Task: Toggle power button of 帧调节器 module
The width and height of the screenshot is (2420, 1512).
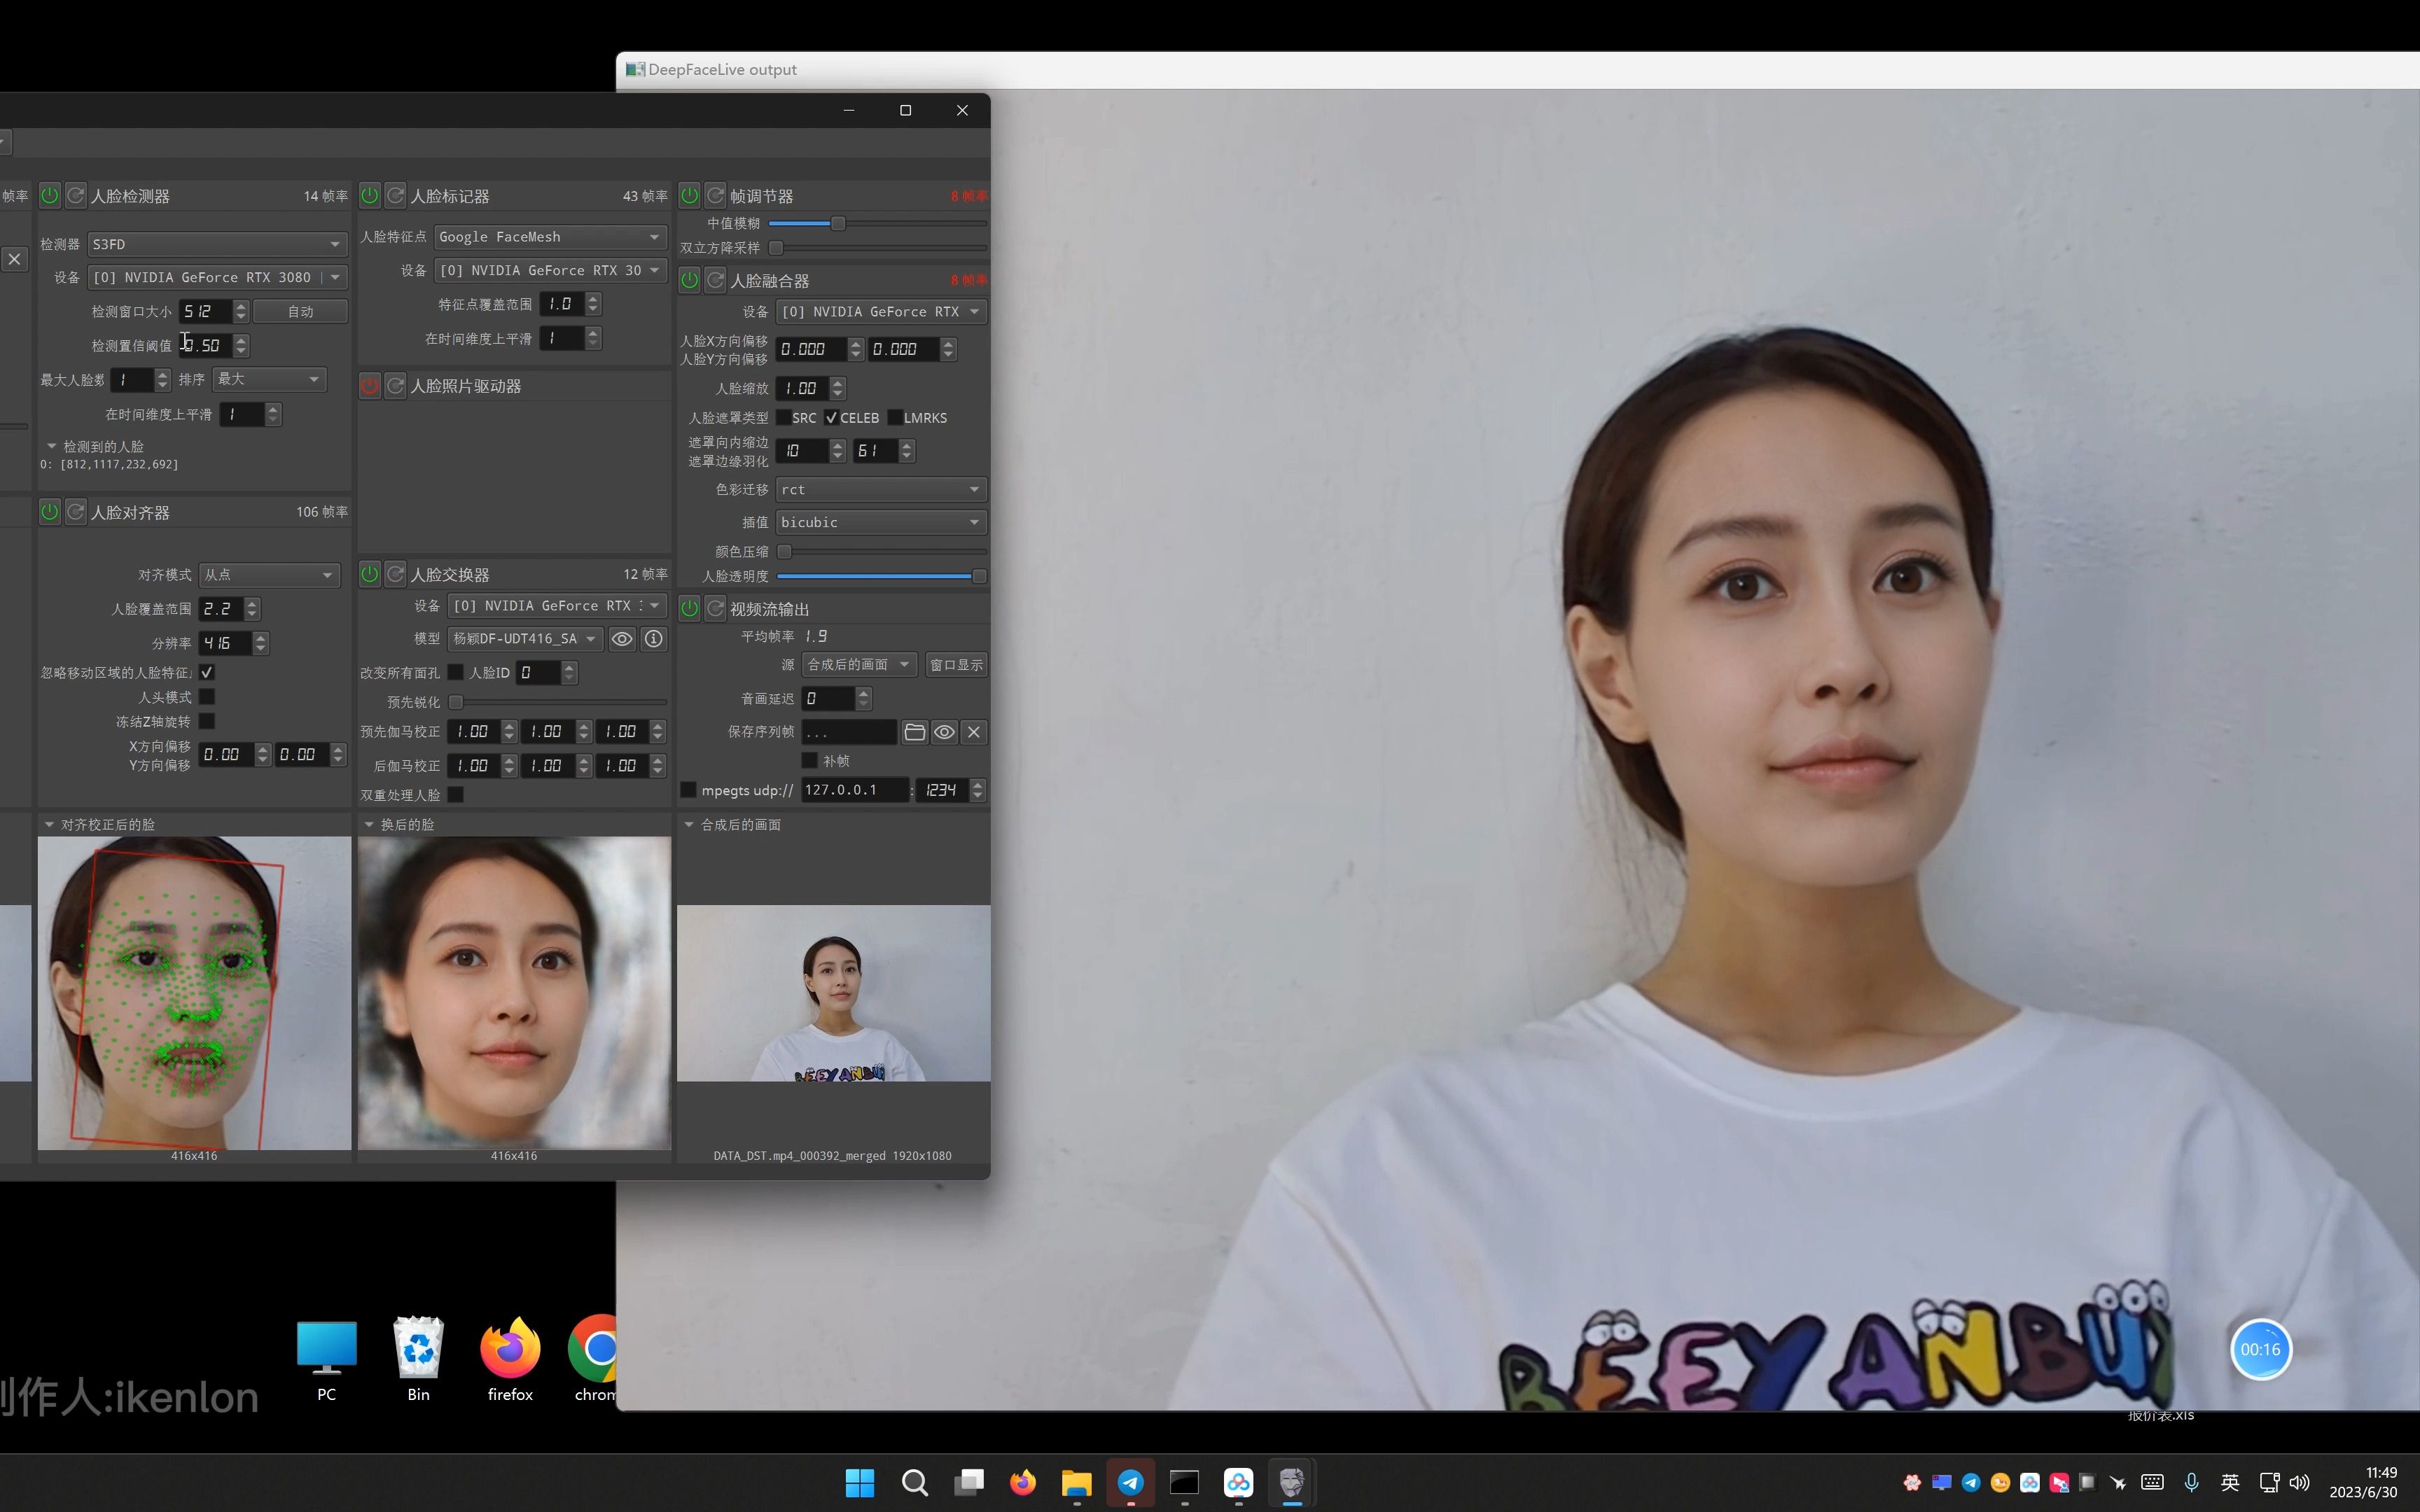Action: [x=689, y=195]
